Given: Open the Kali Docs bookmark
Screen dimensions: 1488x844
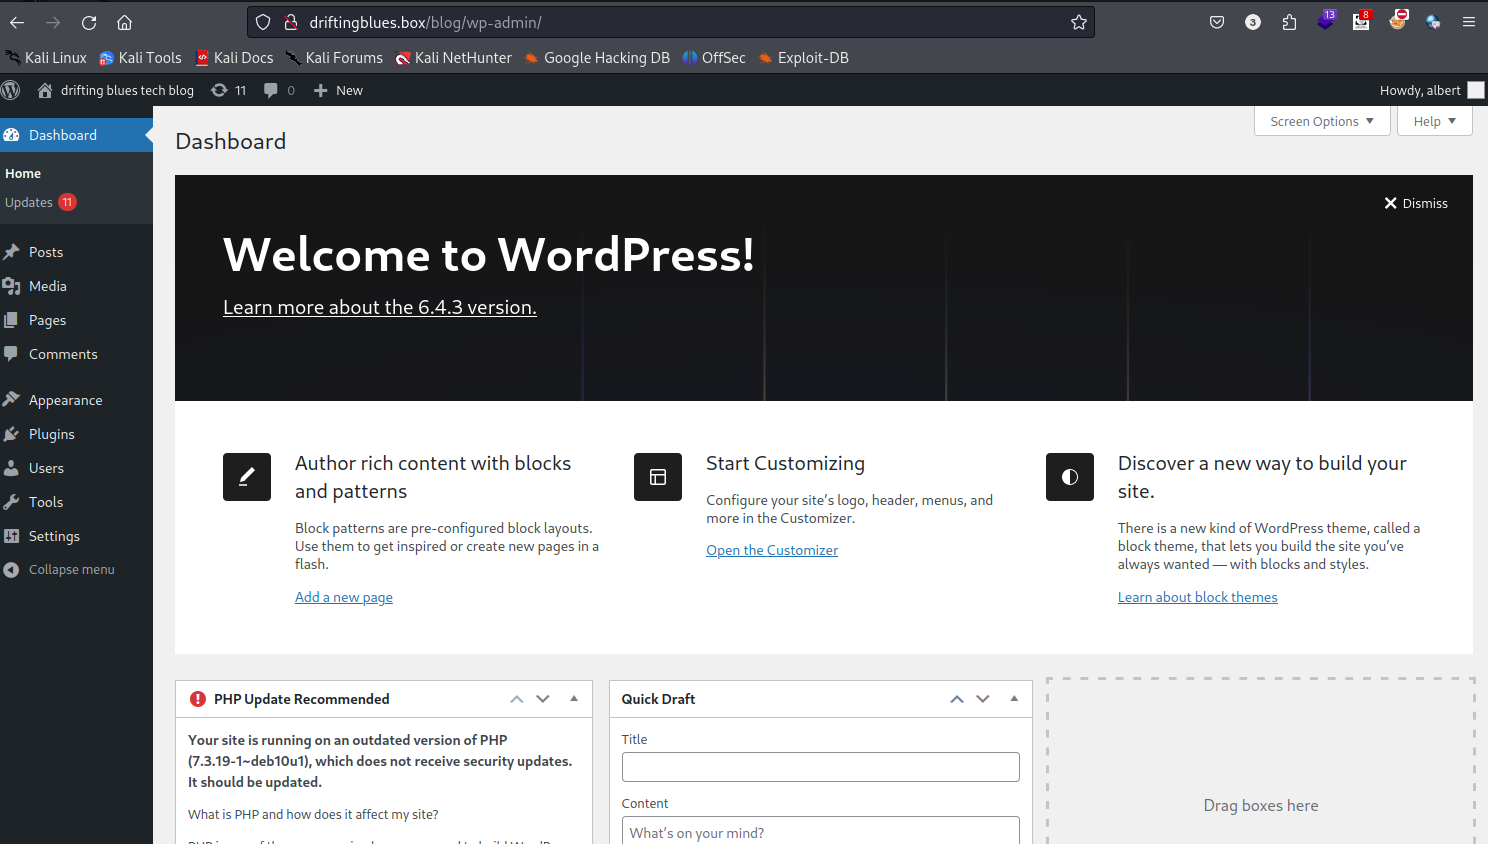Looking at the screenshot, I should coord(234,58).
